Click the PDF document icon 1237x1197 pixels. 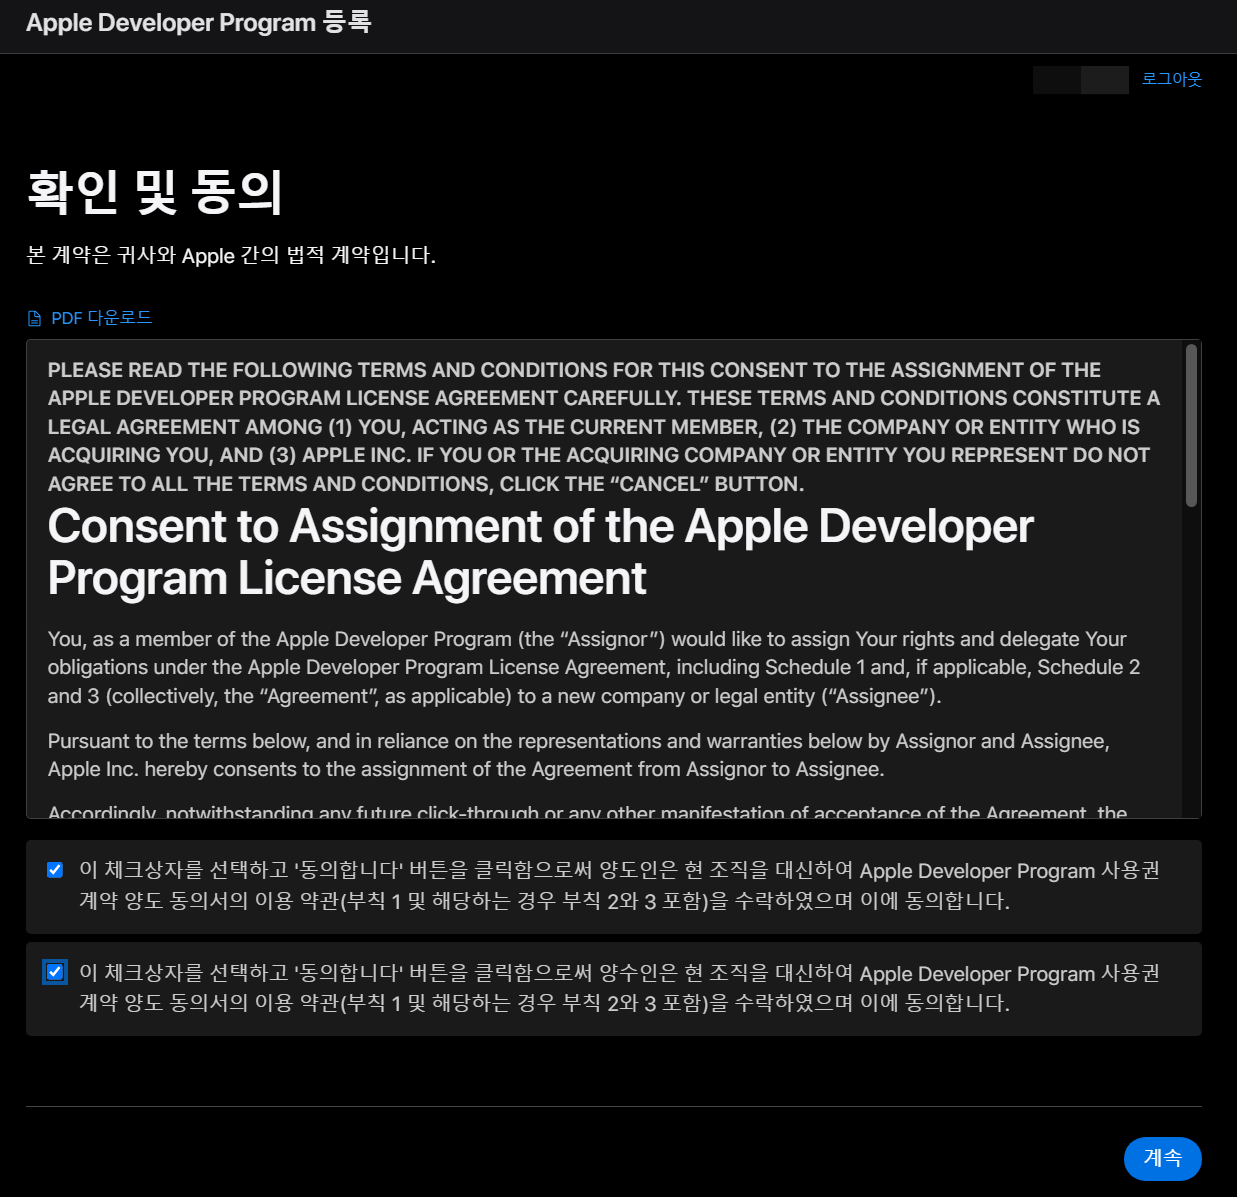pyautogui.click(x=35, y=319)
